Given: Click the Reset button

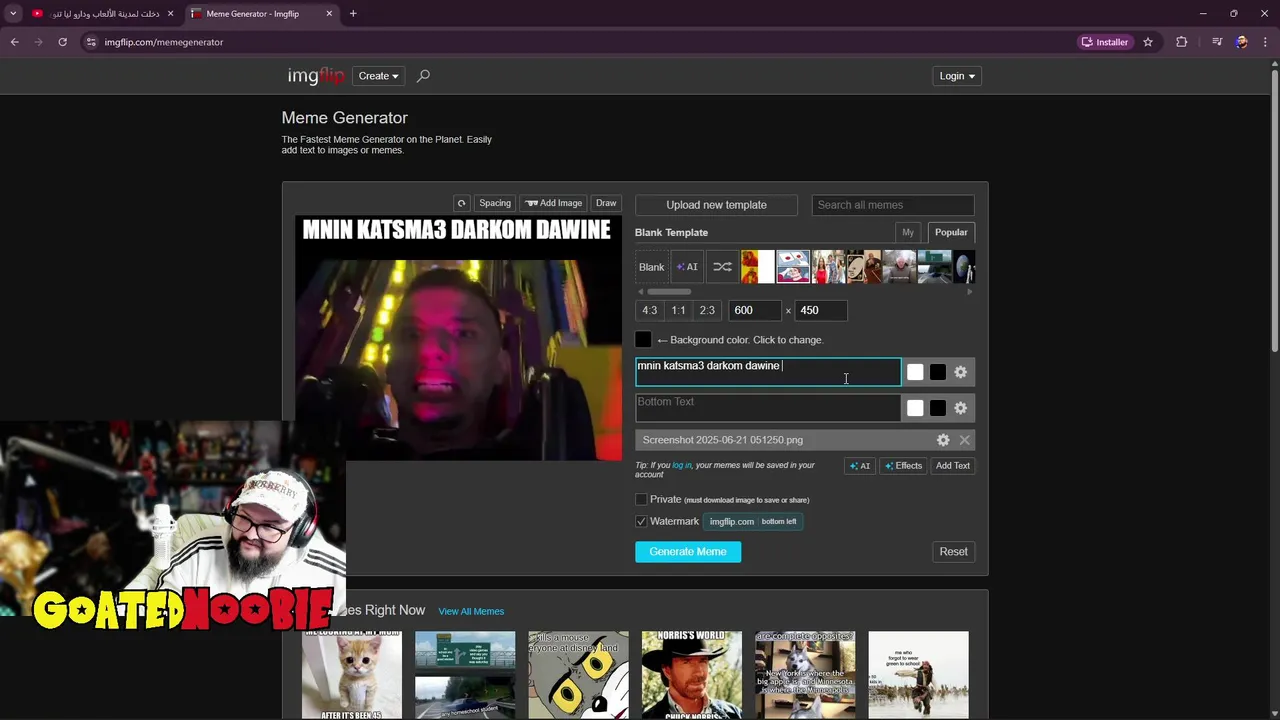Looking at the screenshot, I should pyautogui.click(x=953, y=552).
